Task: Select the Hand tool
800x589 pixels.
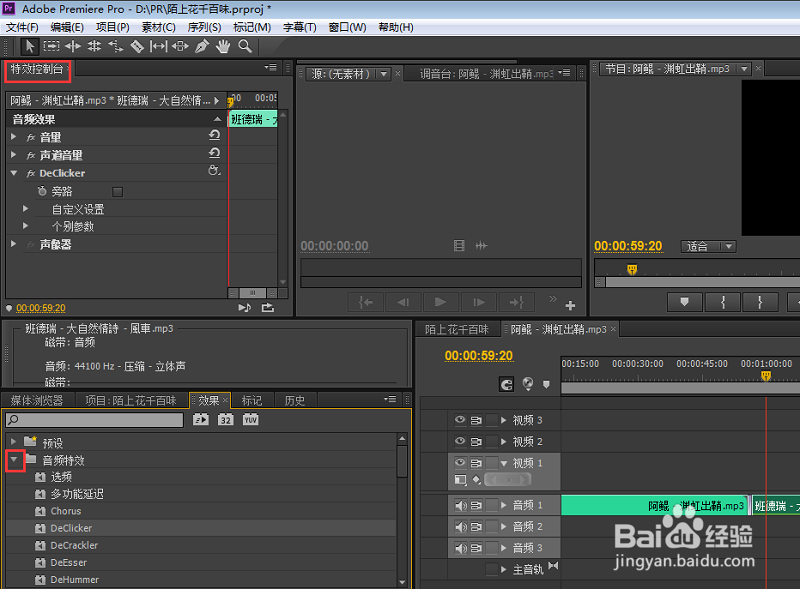Action: tap(223, 46)
